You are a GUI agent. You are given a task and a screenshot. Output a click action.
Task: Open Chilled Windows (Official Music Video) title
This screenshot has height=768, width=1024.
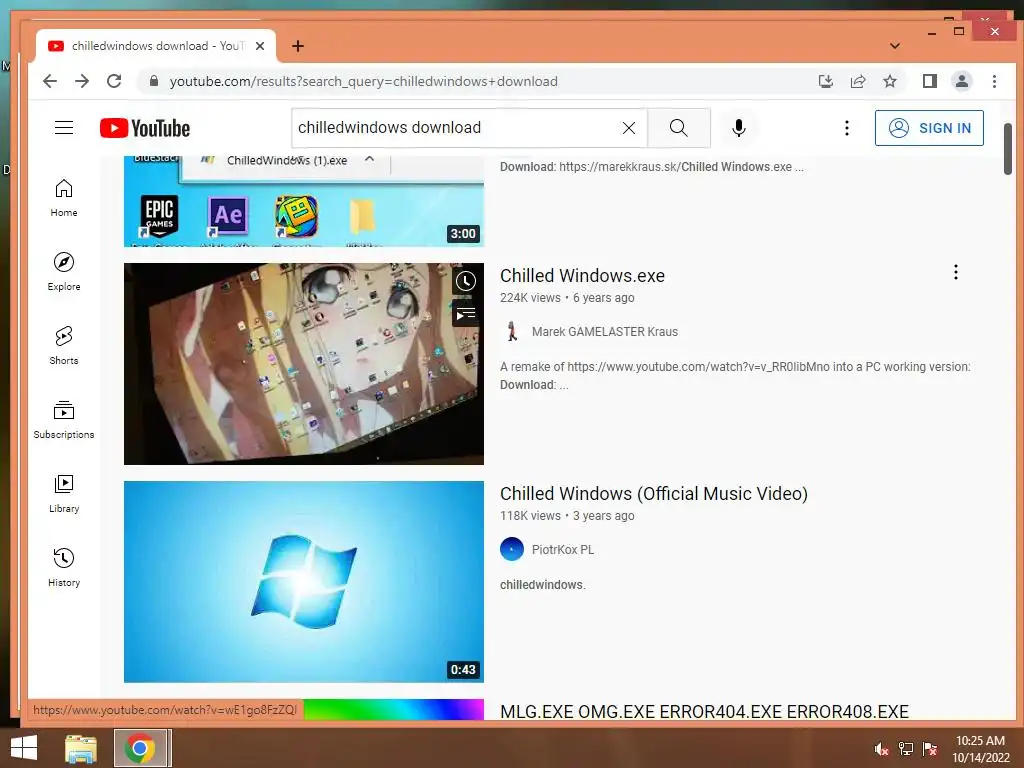[x=654, y=494]
